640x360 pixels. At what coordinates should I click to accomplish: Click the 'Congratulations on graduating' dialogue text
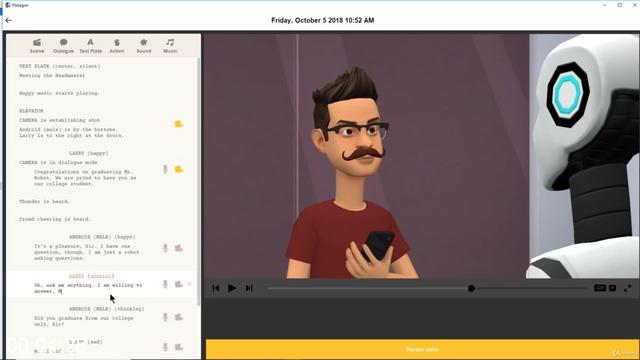(85, 178)
